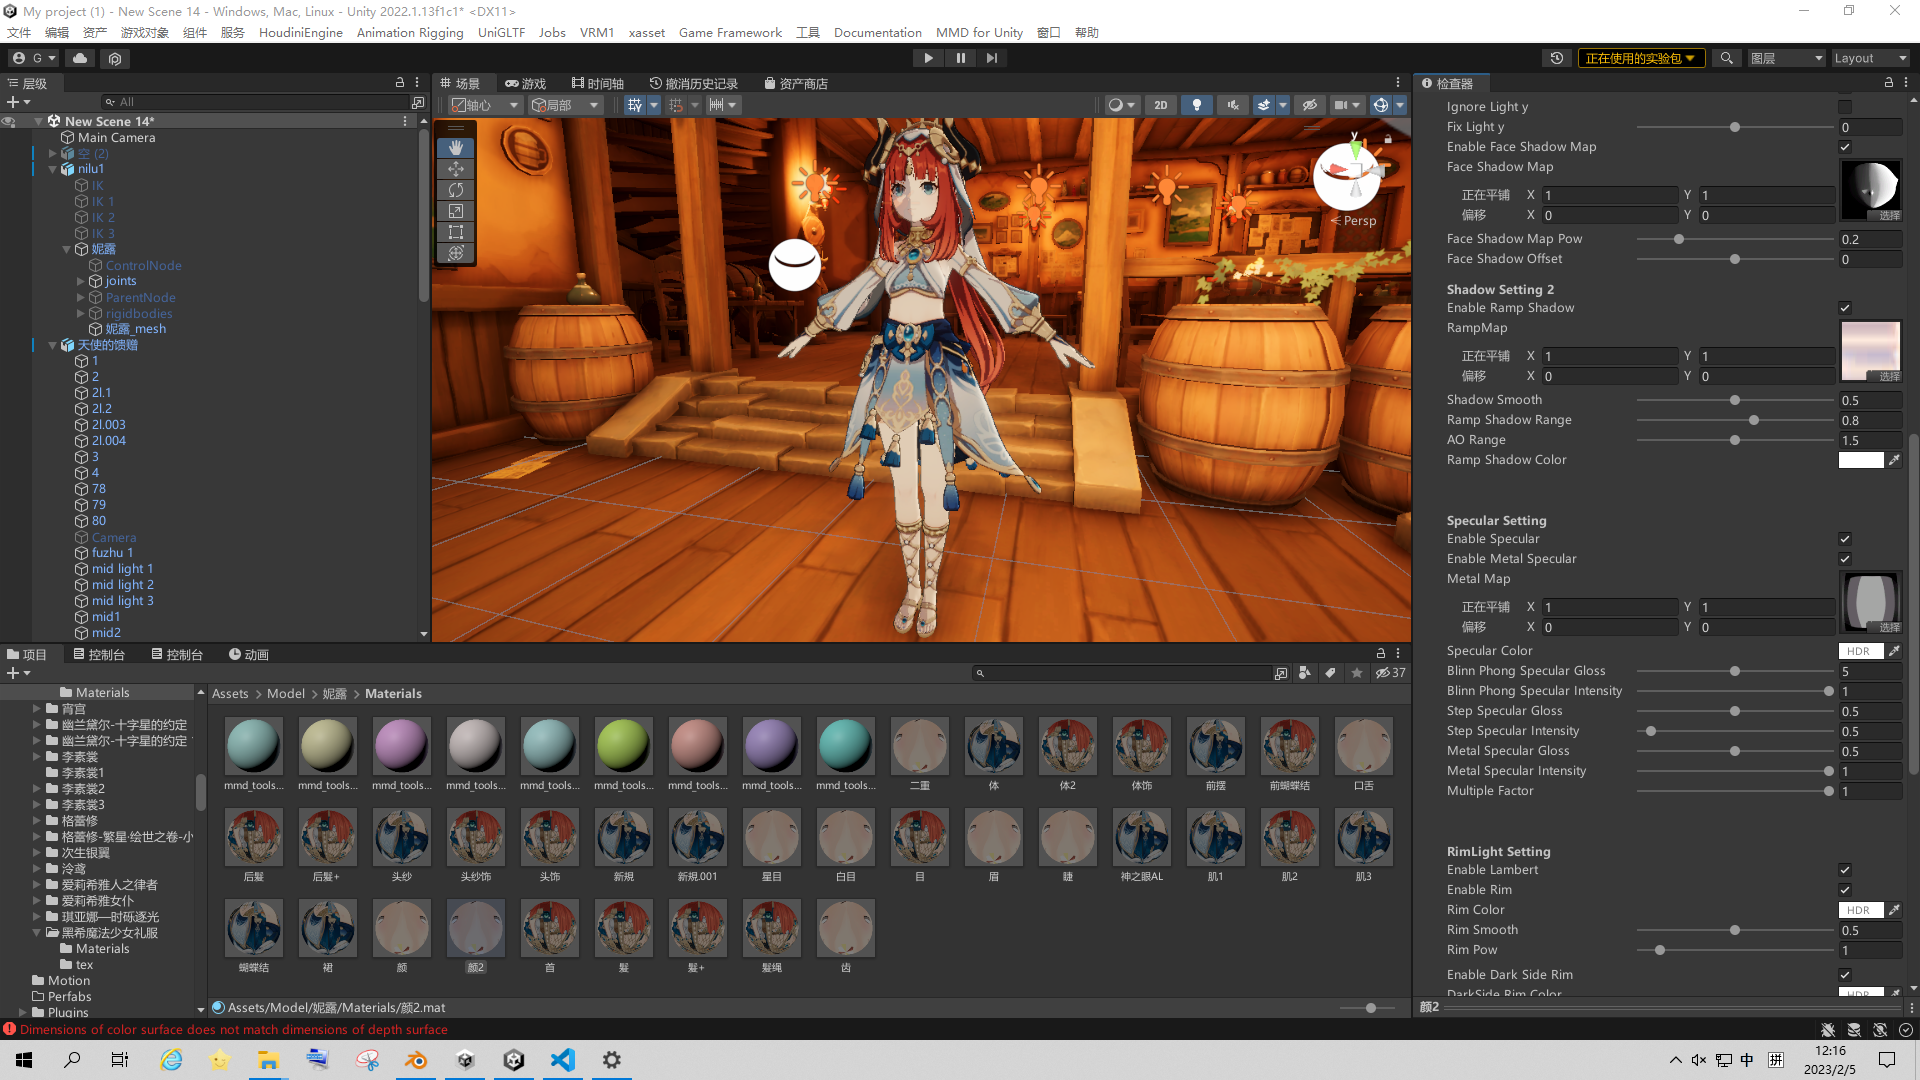Click the Ramp Shadow Range slider
Viewport: 1920px width, 1080px height.
click(x=1734, y=420)
